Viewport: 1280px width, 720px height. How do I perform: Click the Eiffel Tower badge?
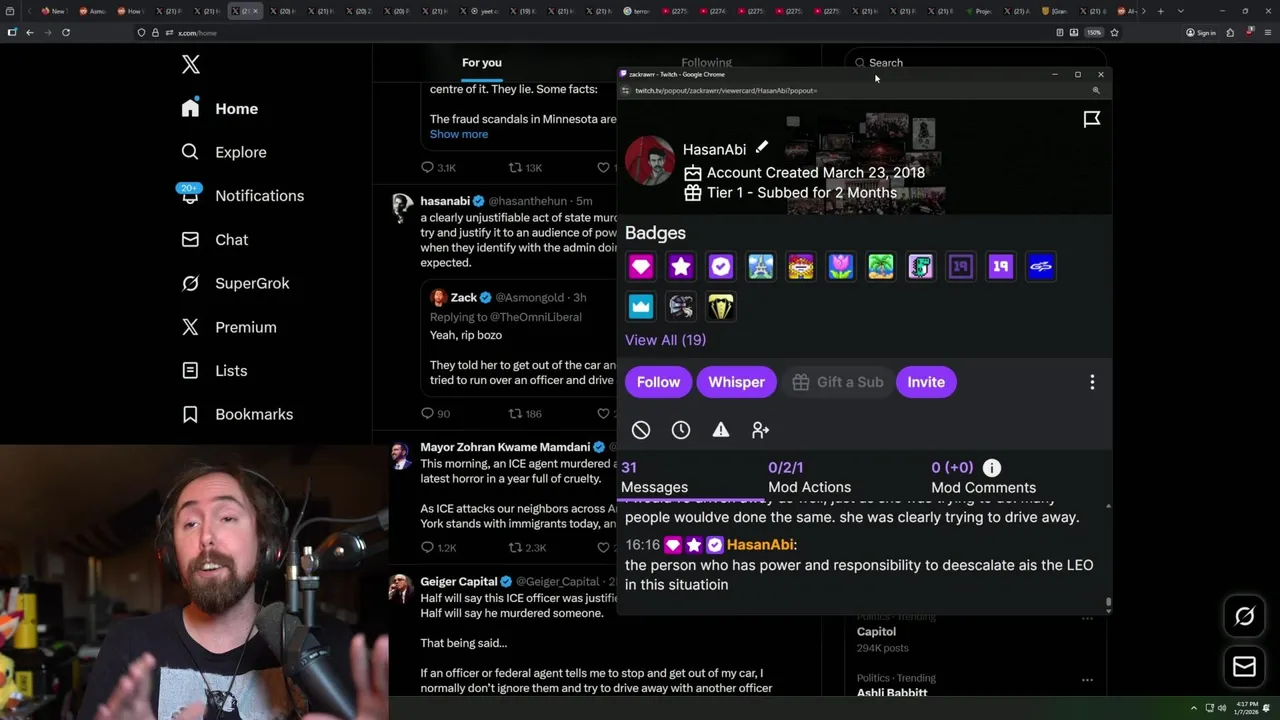click(x=761, y=267)
